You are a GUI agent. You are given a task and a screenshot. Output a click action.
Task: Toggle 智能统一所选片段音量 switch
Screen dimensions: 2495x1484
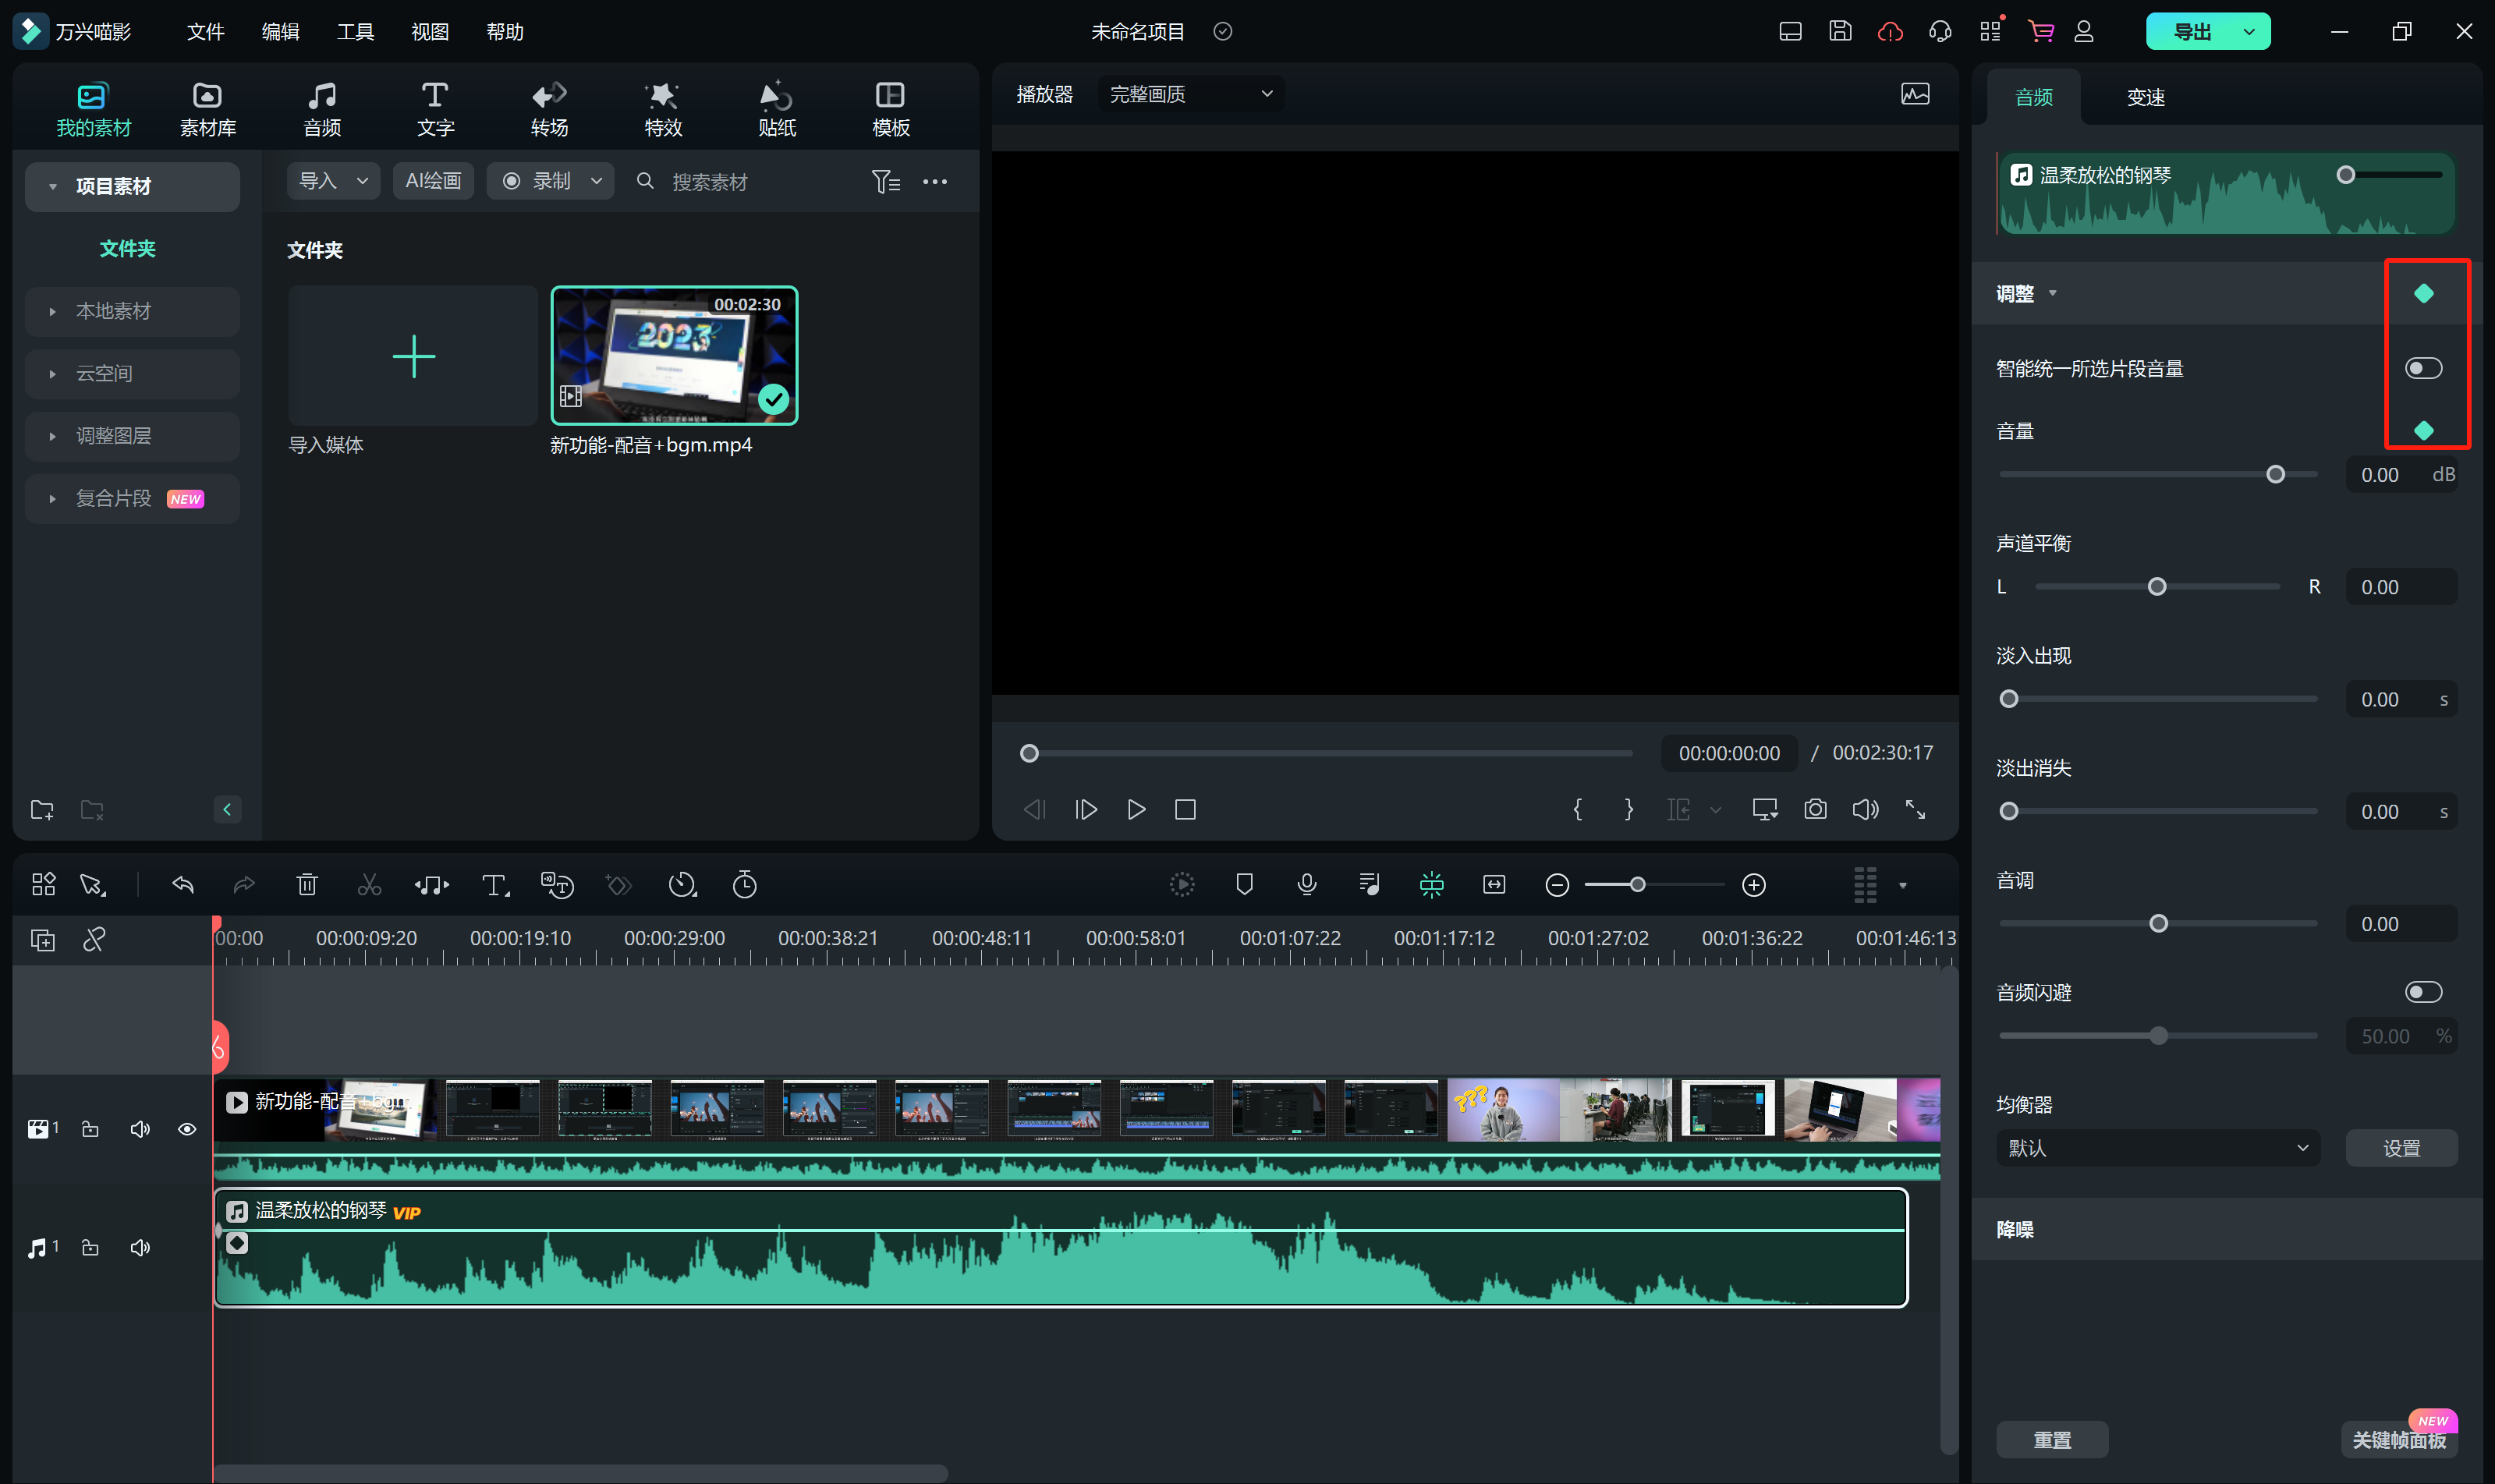[2423, 368]
